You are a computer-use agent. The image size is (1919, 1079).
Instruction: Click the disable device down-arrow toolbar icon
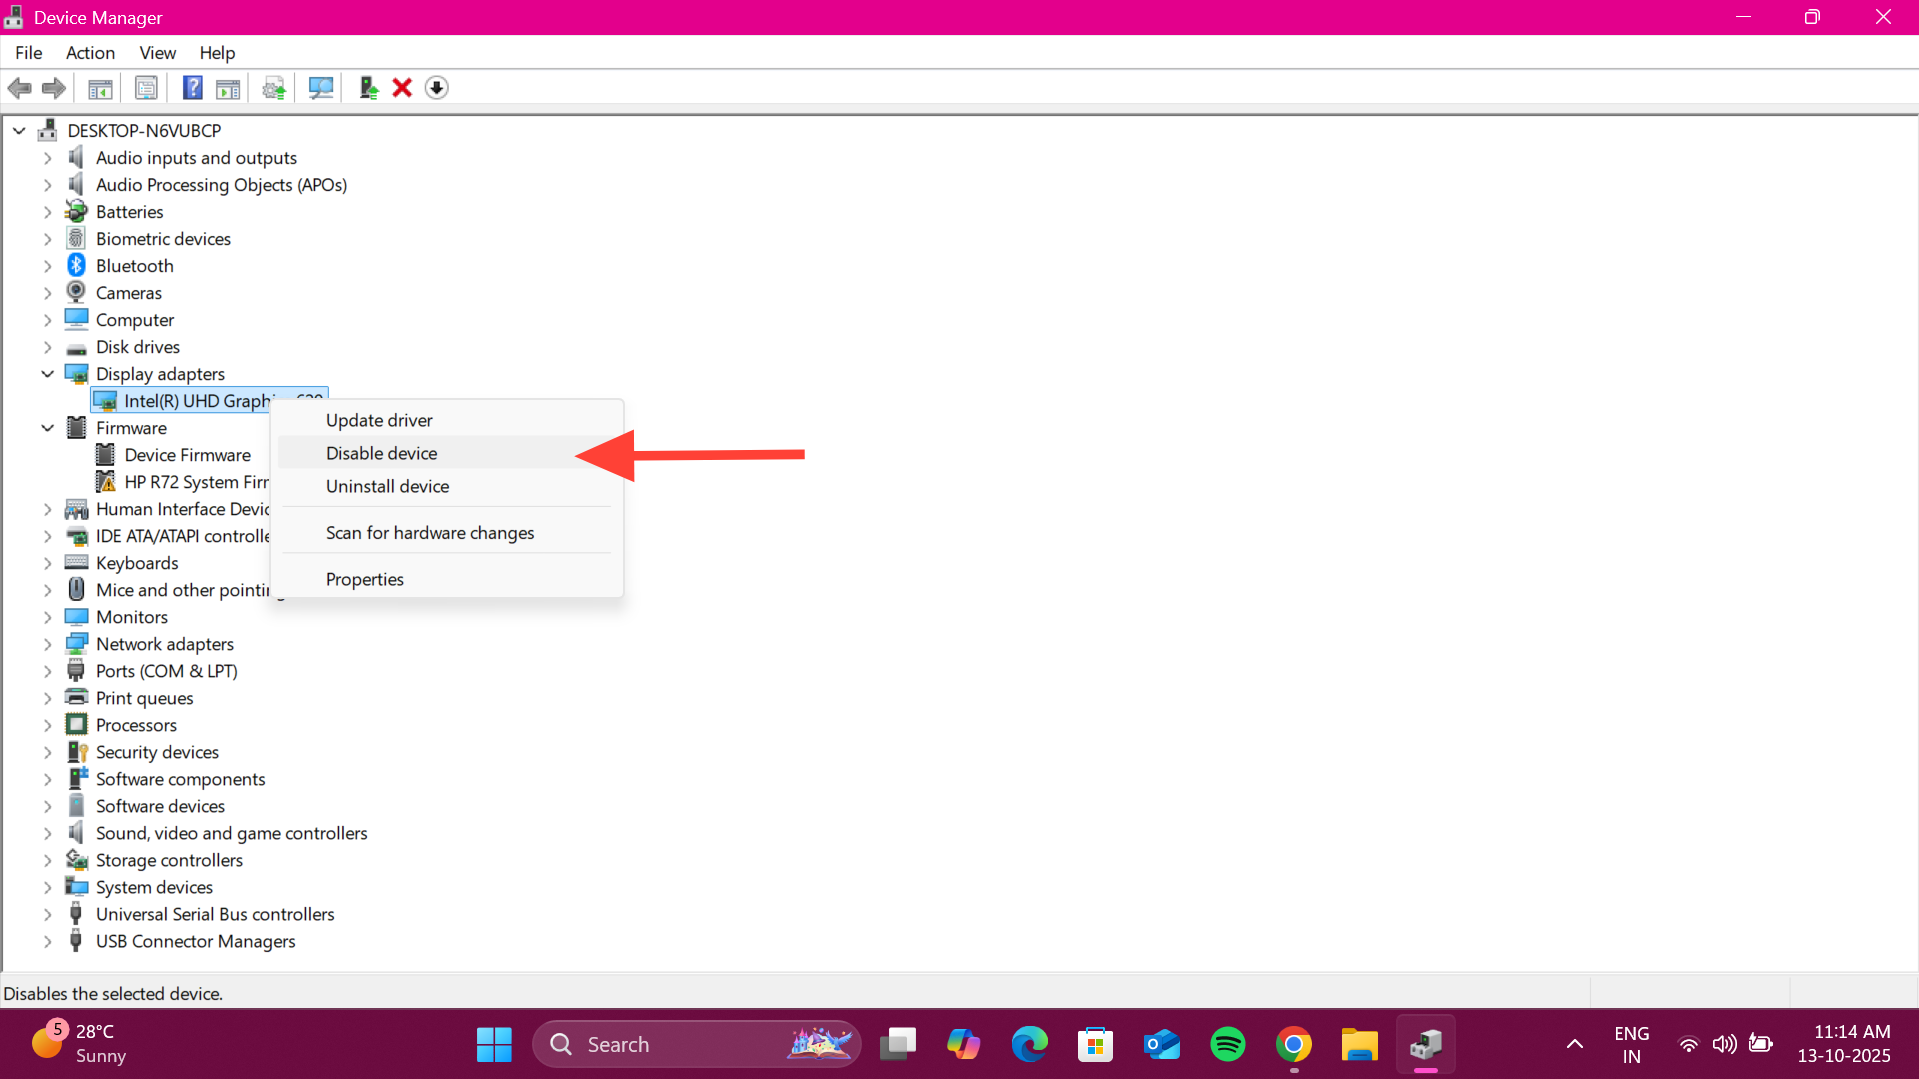point(436,88)
